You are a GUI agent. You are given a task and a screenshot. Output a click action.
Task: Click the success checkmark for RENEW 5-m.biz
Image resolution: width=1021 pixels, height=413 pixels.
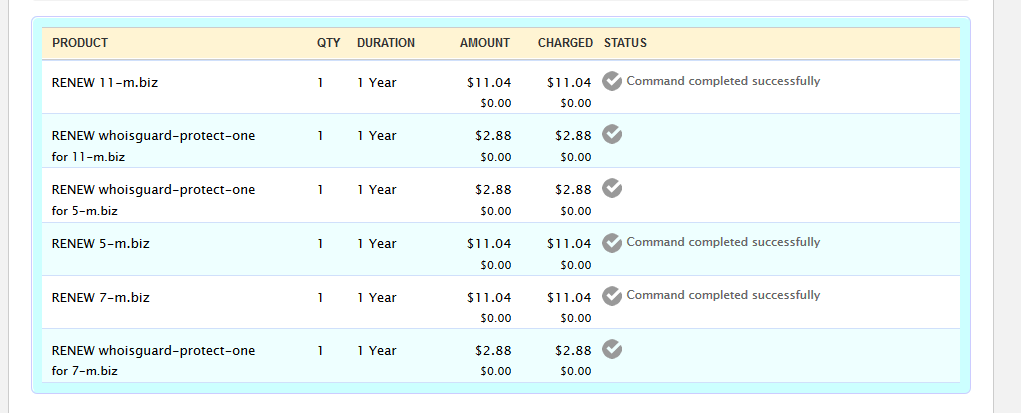click(x=613, y=242)
